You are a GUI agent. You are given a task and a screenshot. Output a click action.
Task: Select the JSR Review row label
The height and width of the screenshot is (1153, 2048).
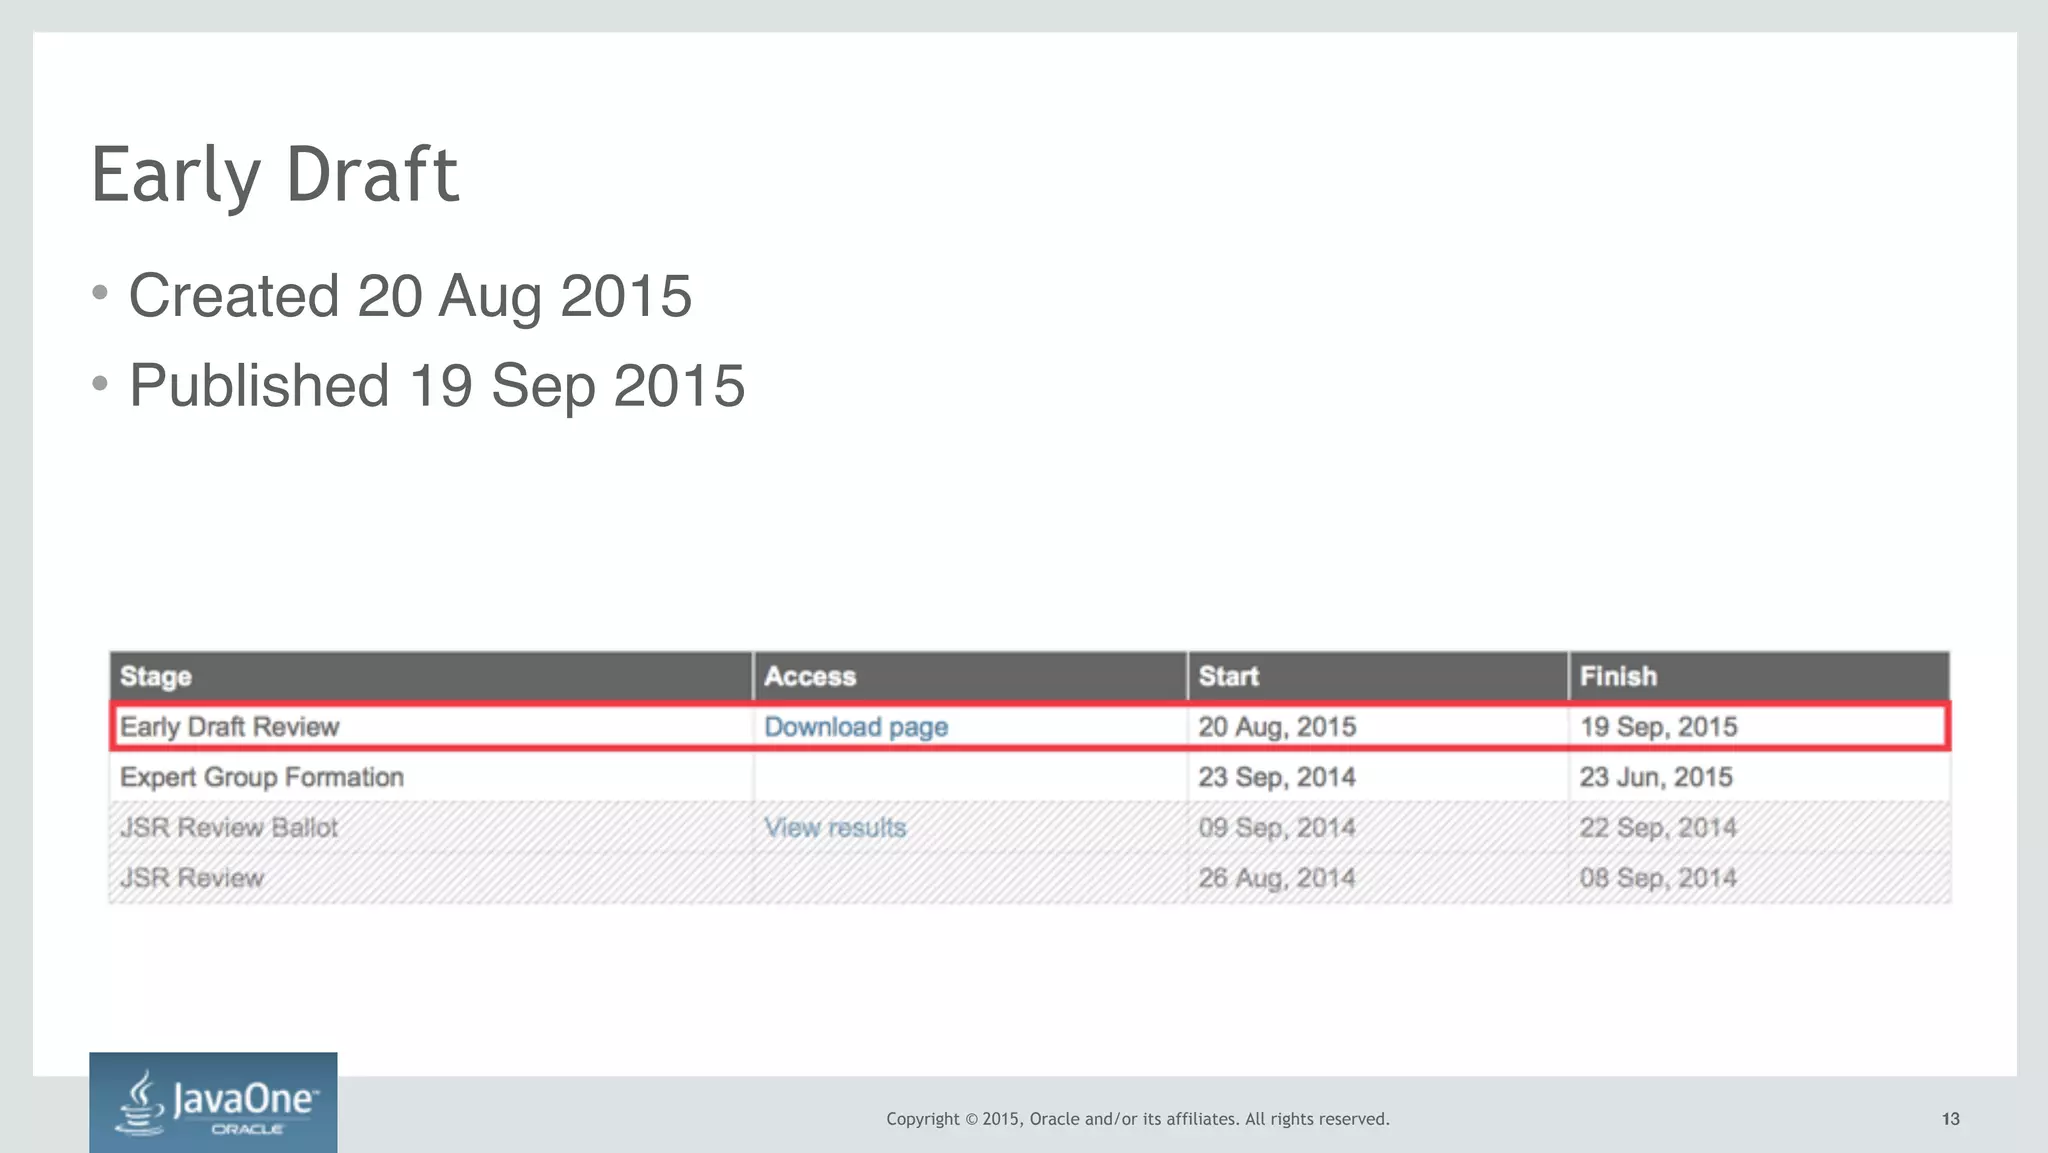[191, 878]
